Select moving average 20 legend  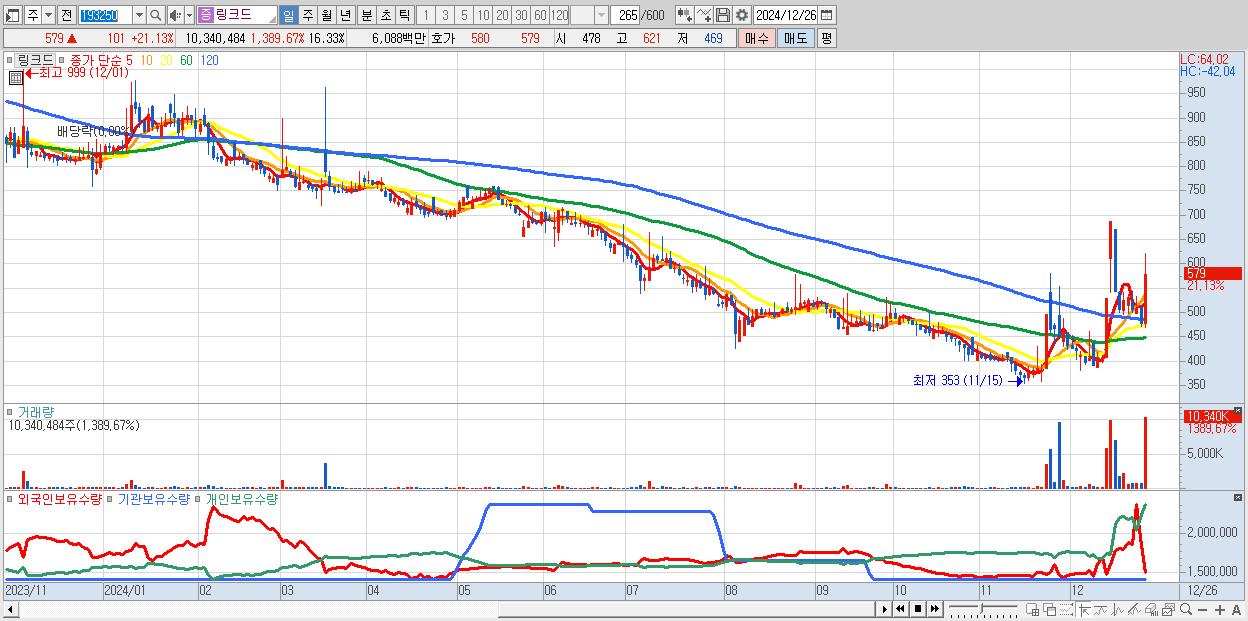[x=166, y=60]
